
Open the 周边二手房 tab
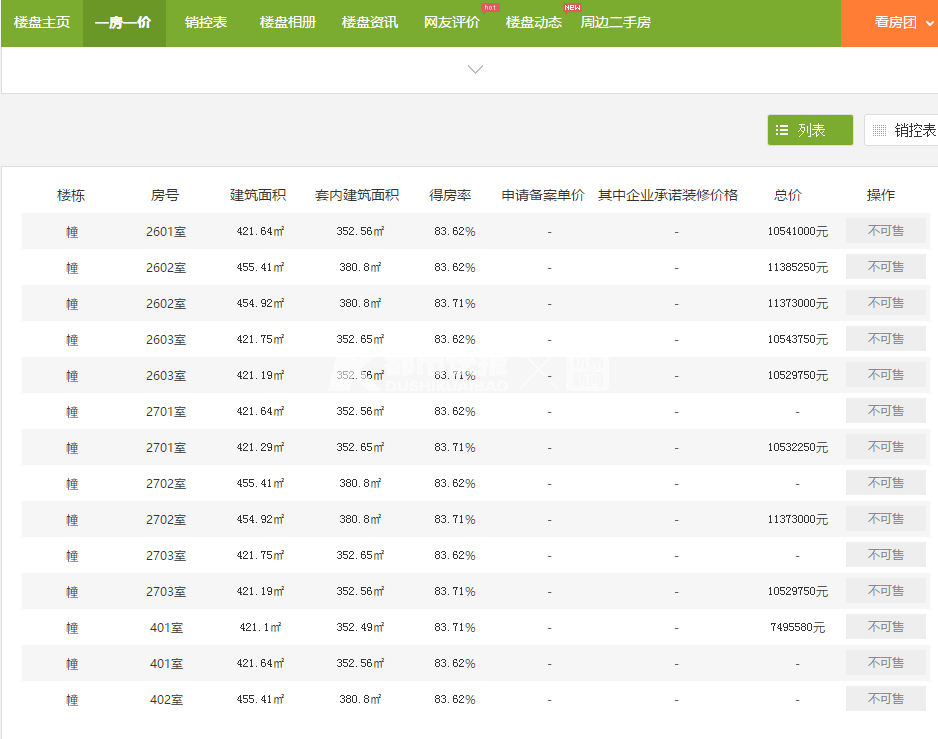click(x=616, y=23)
